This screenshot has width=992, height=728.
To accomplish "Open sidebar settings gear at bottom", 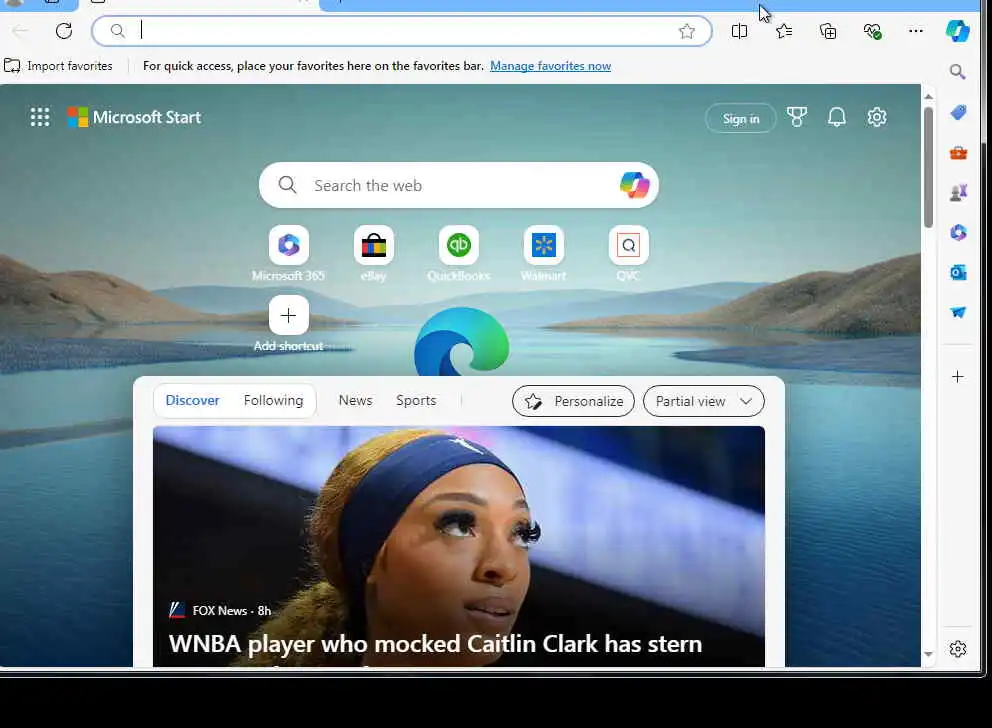I will coord(958,649).
